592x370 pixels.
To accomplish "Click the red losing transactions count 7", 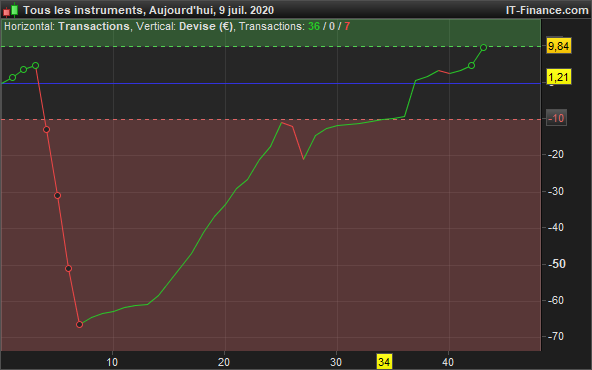I will 347,26.
